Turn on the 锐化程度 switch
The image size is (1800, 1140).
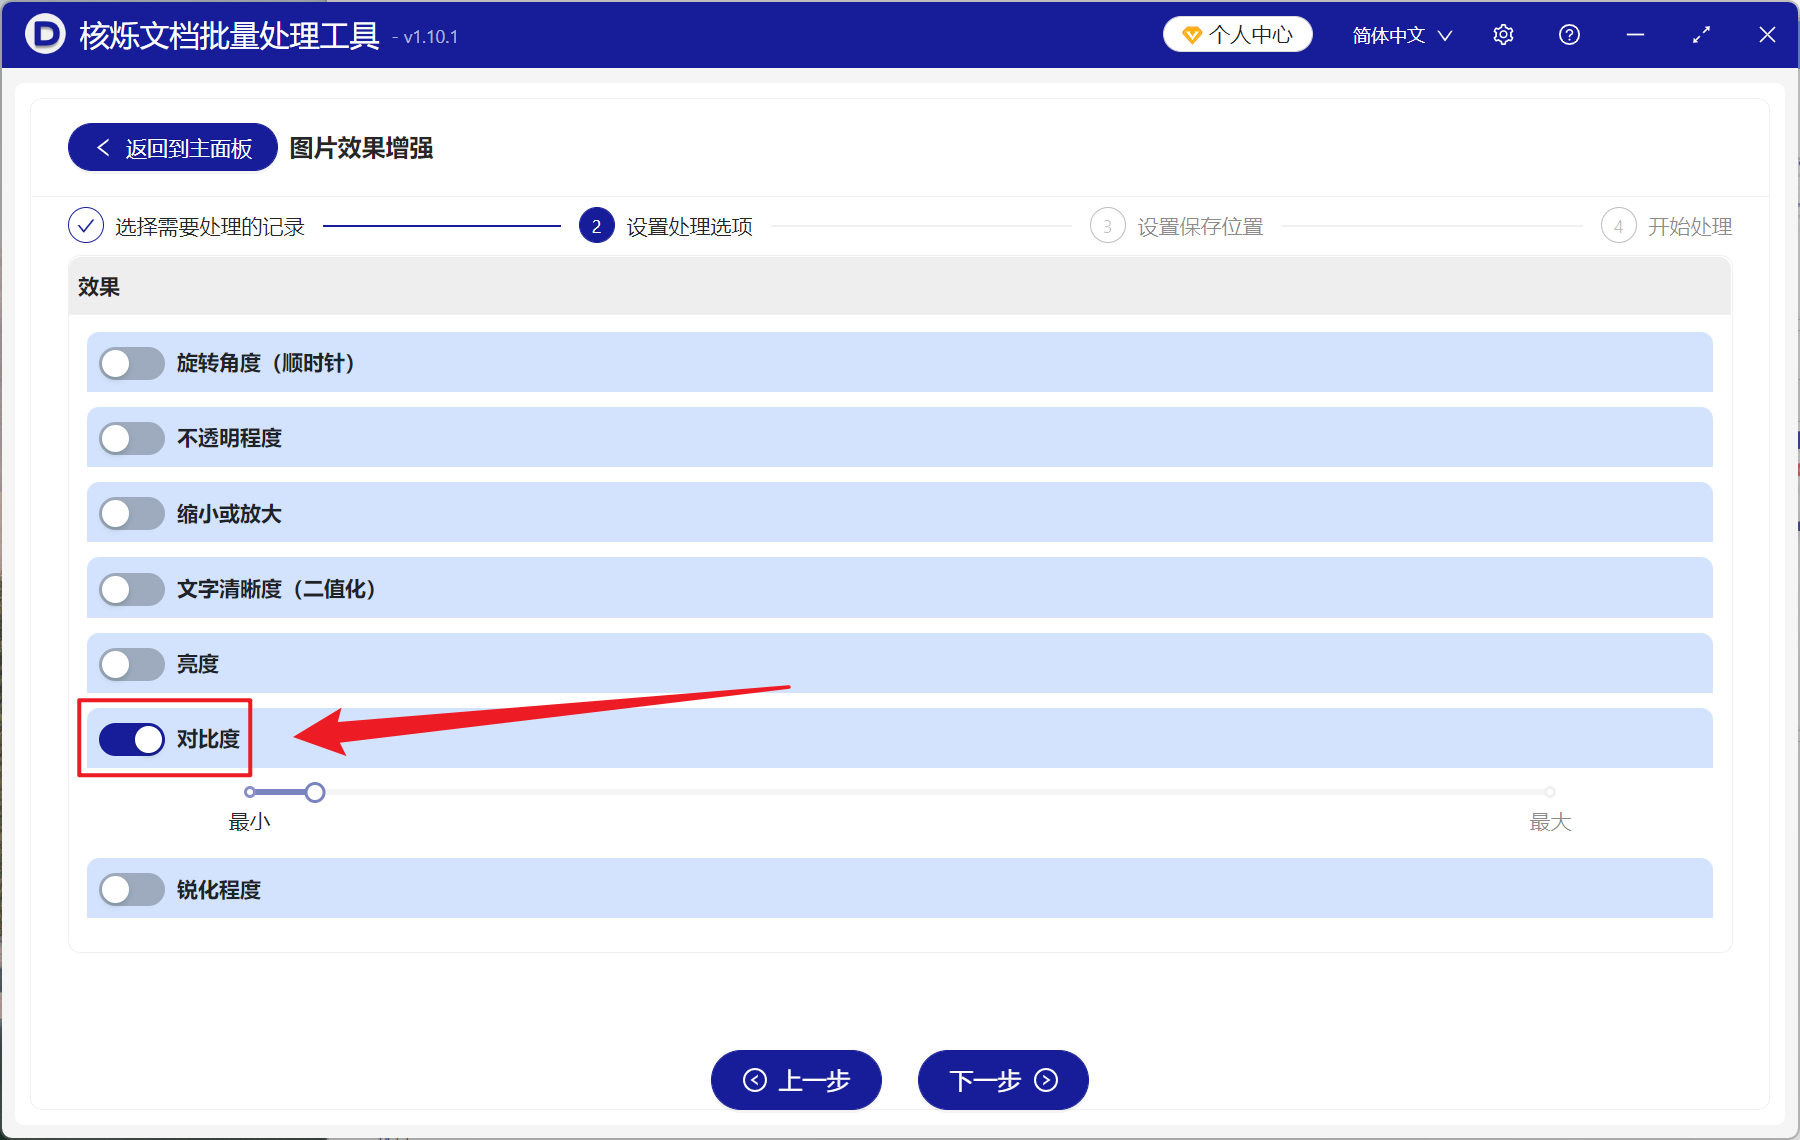(x=131, y=889)
